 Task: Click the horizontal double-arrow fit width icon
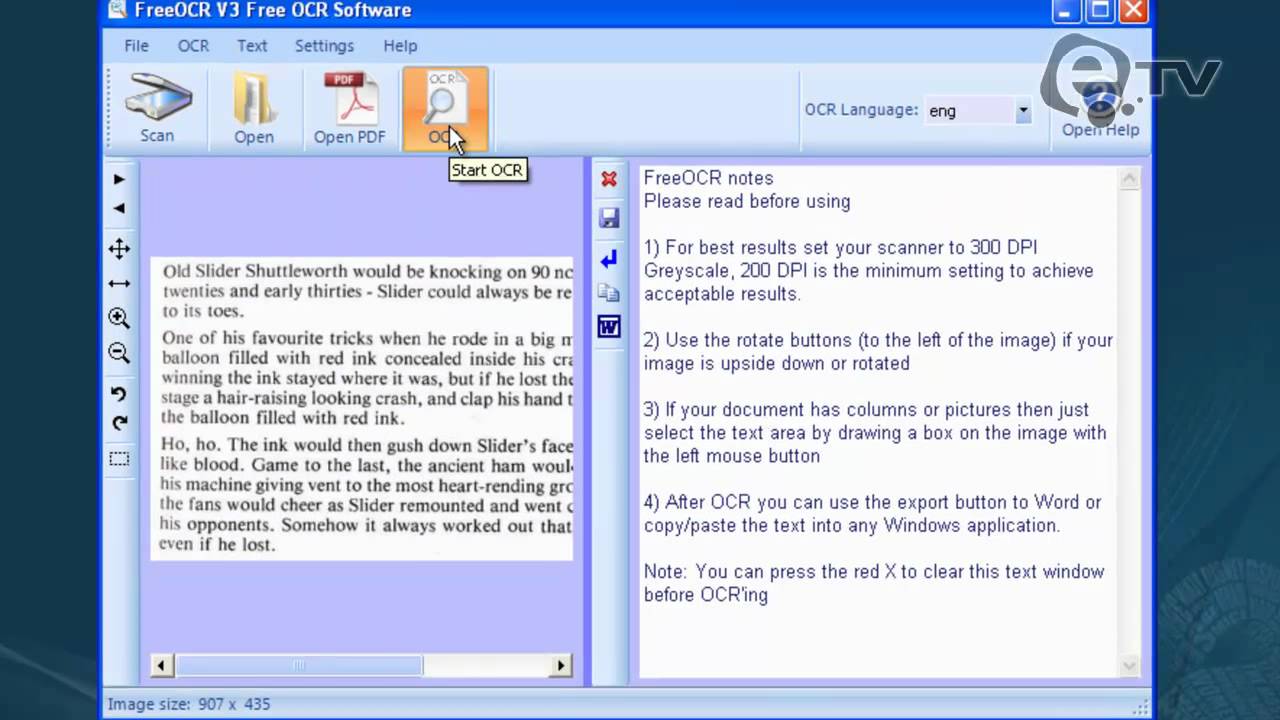pyautogui.click(x=119, y=284)
